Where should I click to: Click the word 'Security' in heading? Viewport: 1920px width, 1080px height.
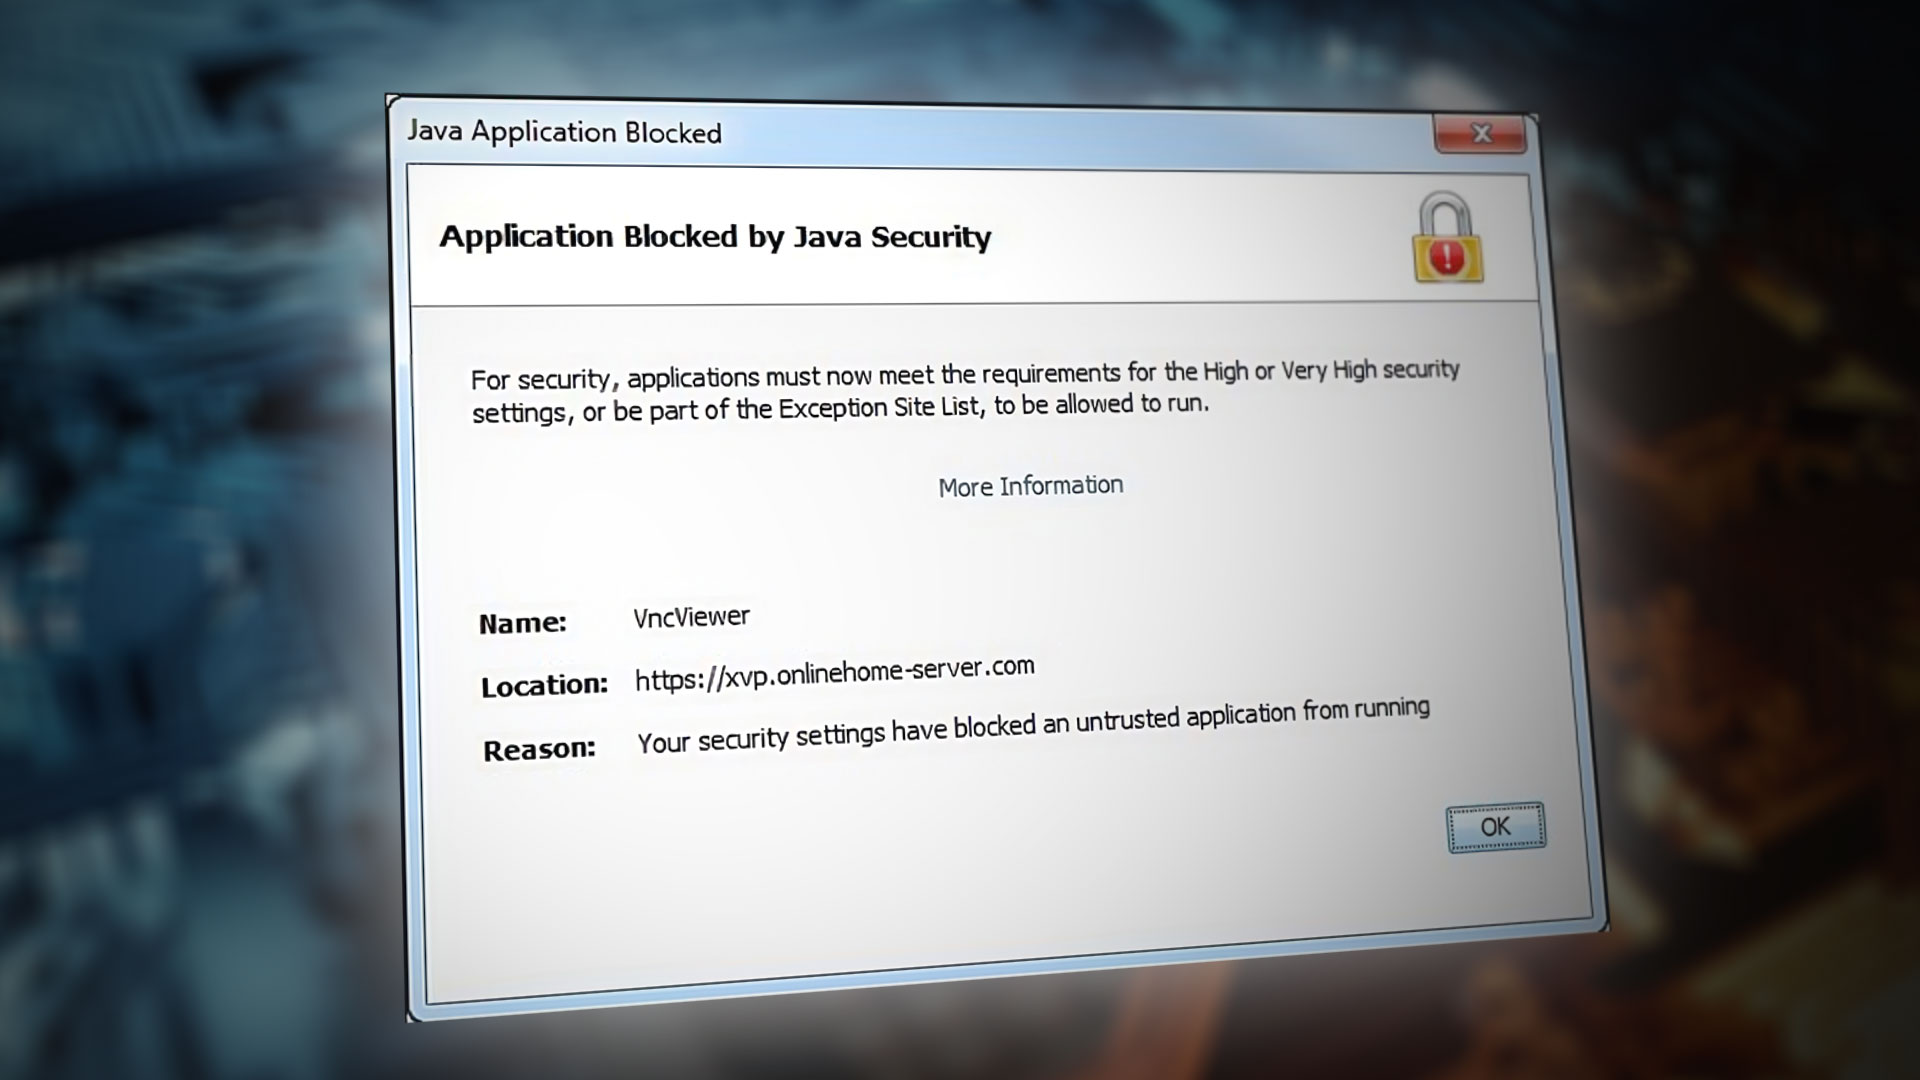[x=930, y=237]
